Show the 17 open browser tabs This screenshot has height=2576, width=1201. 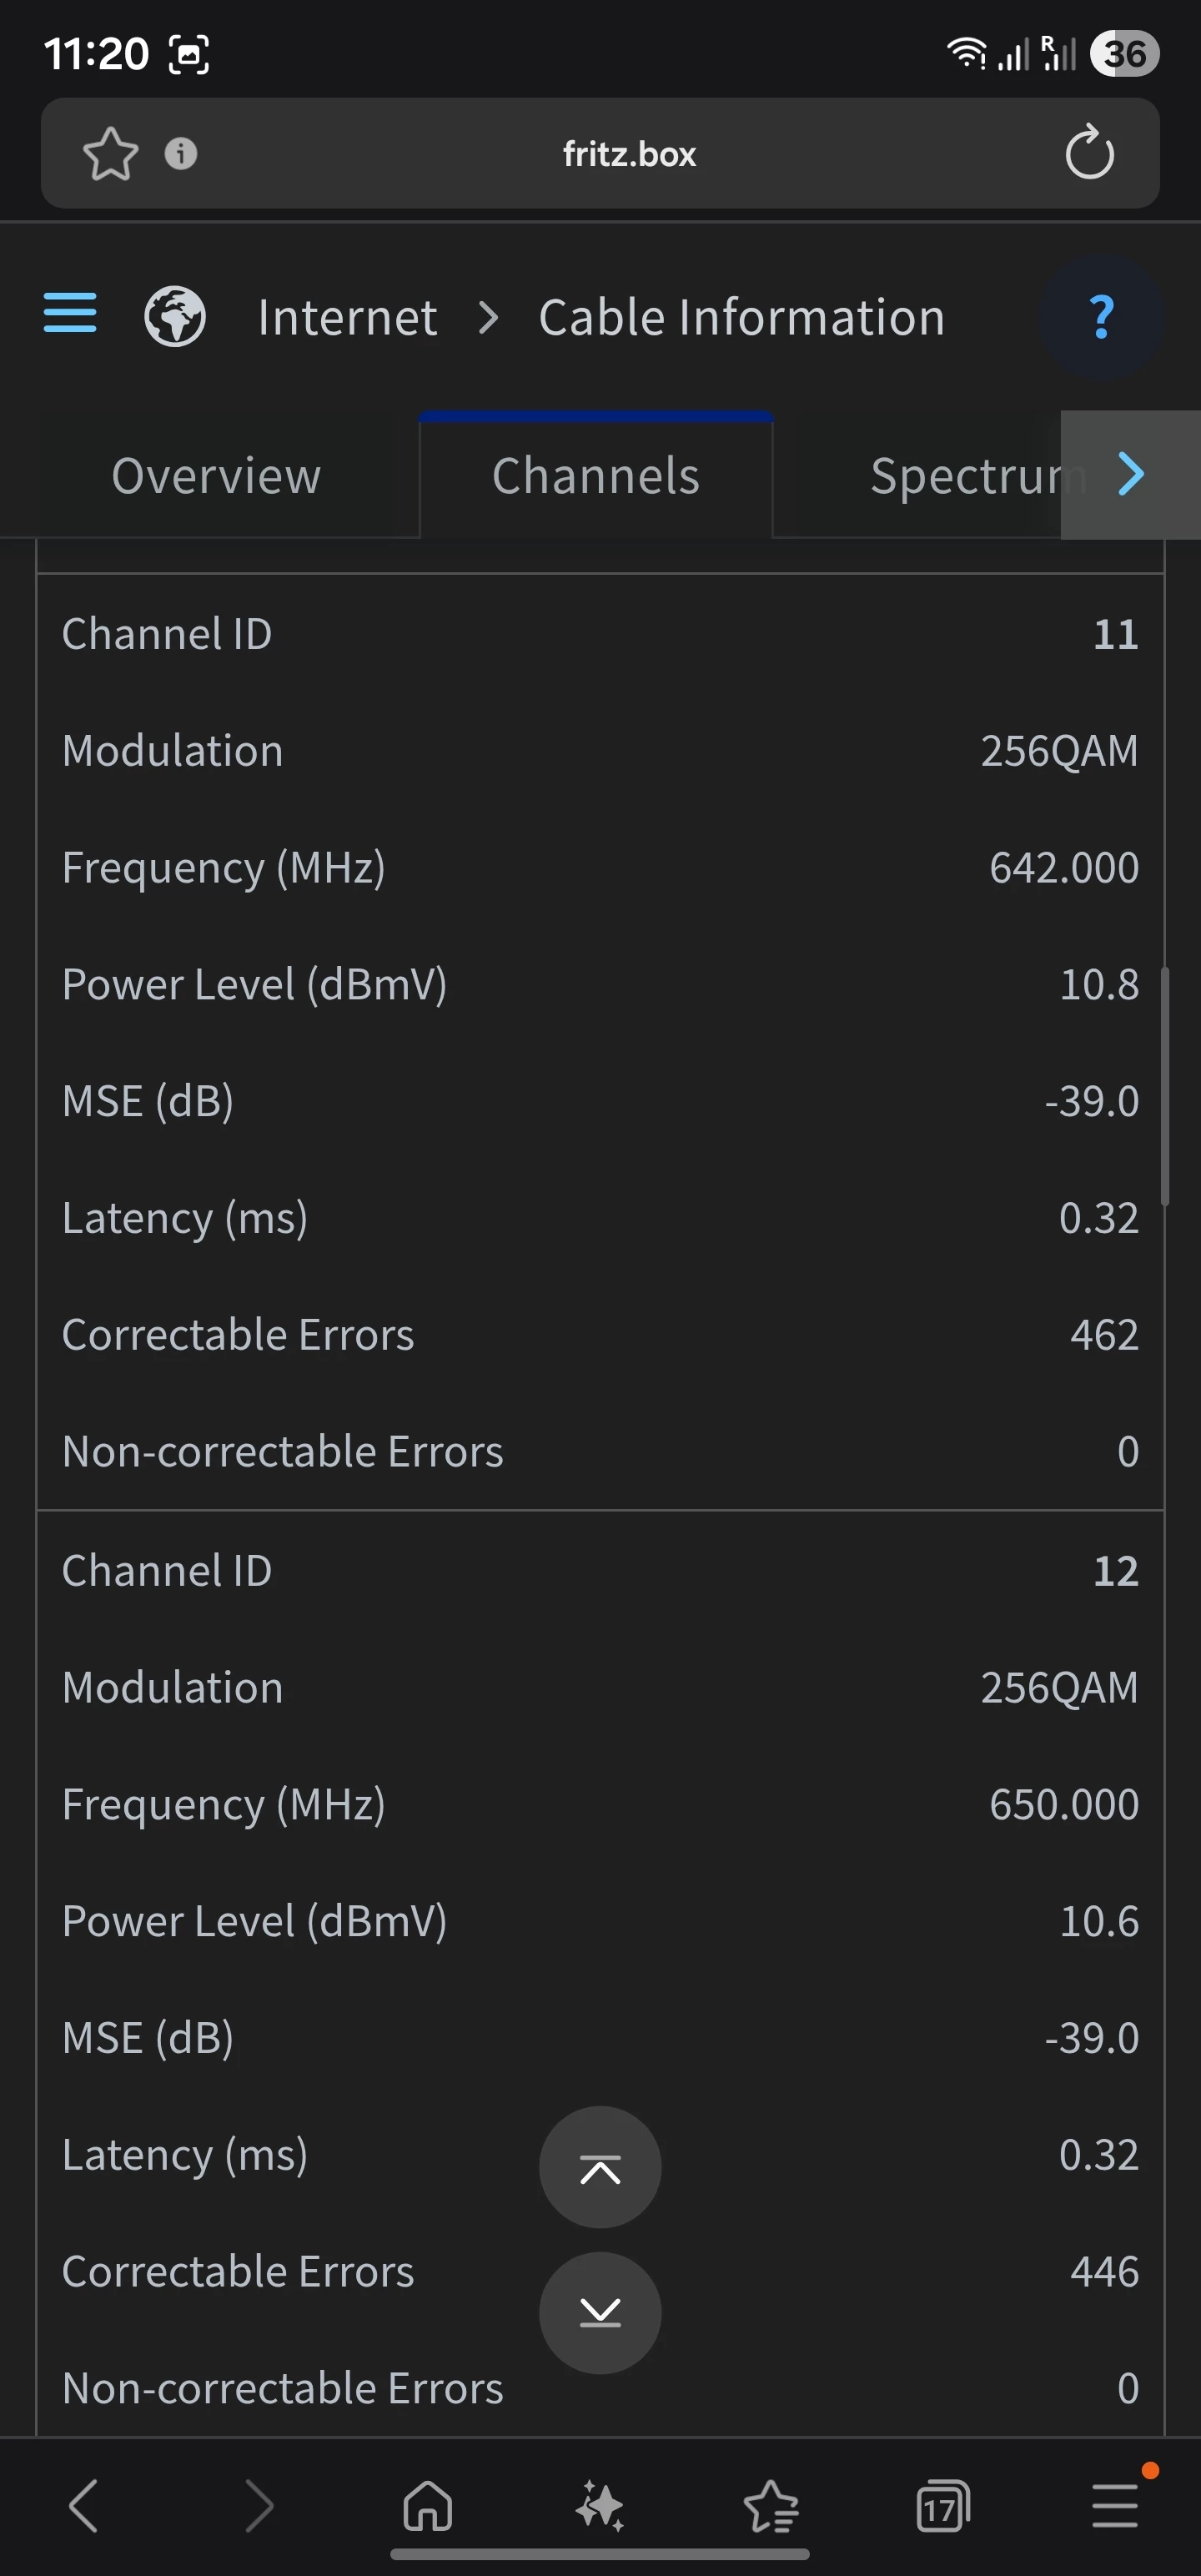[942, 2506]
